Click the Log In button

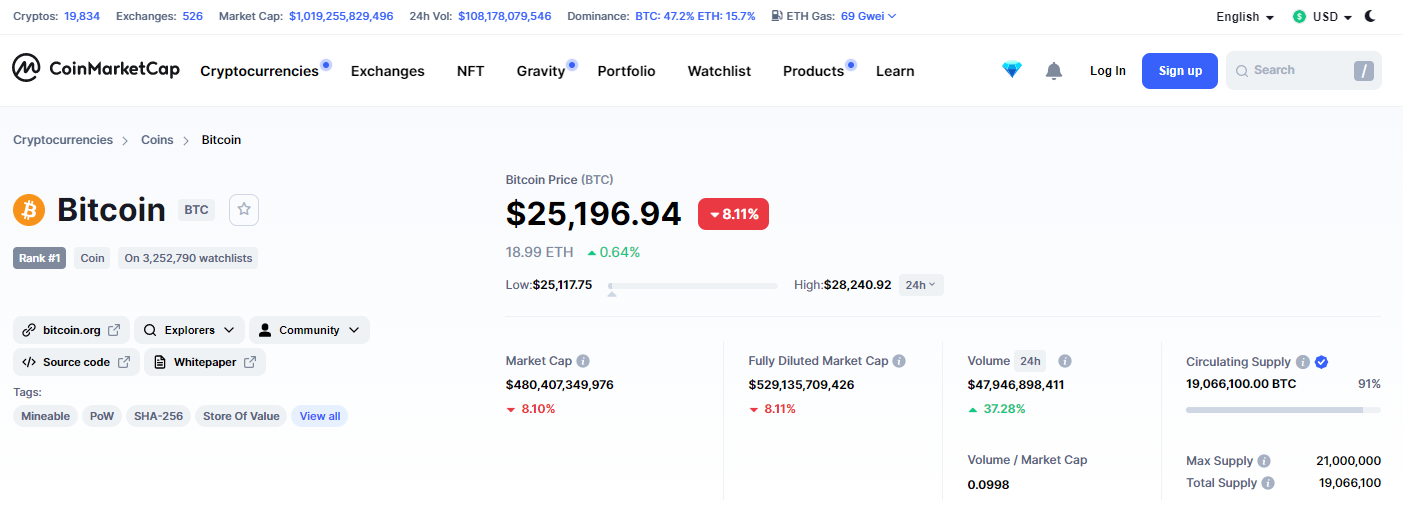coord(1108,71)
